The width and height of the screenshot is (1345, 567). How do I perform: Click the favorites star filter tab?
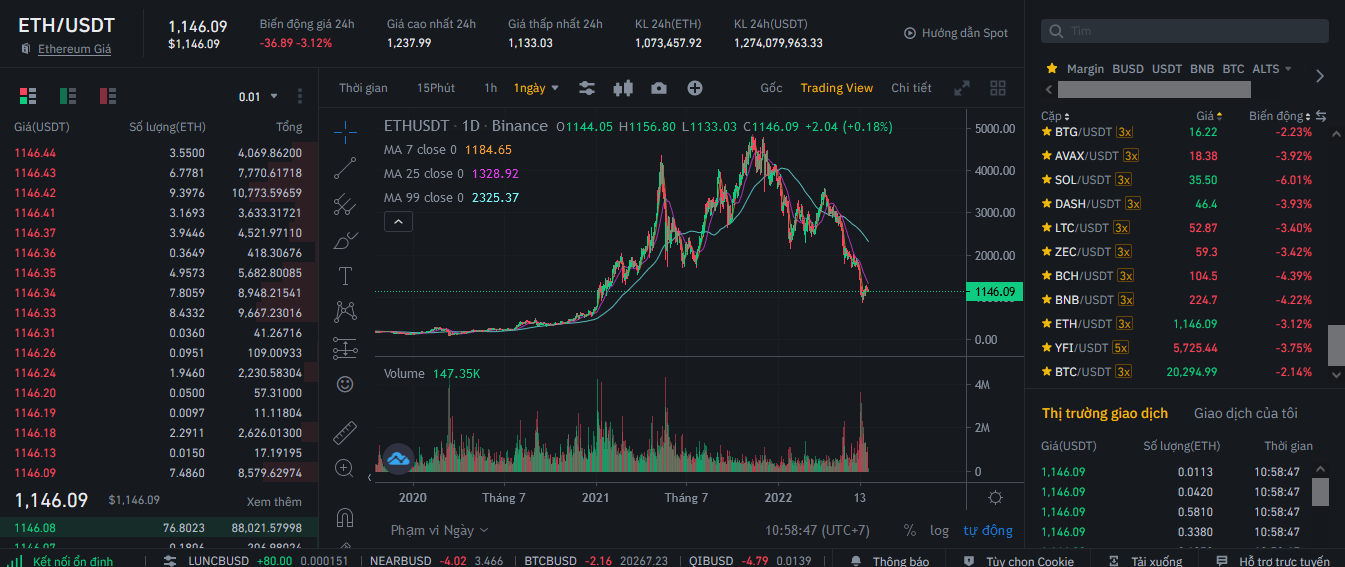point(1052,69)
